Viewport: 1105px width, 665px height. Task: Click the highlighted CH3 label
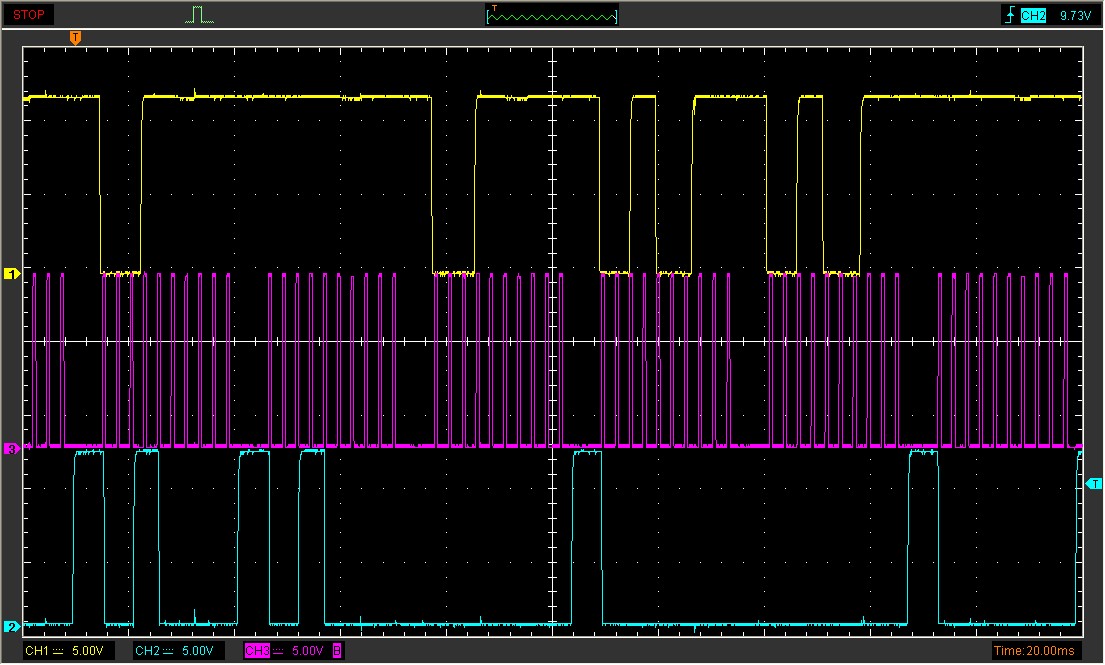click(257, 650)
